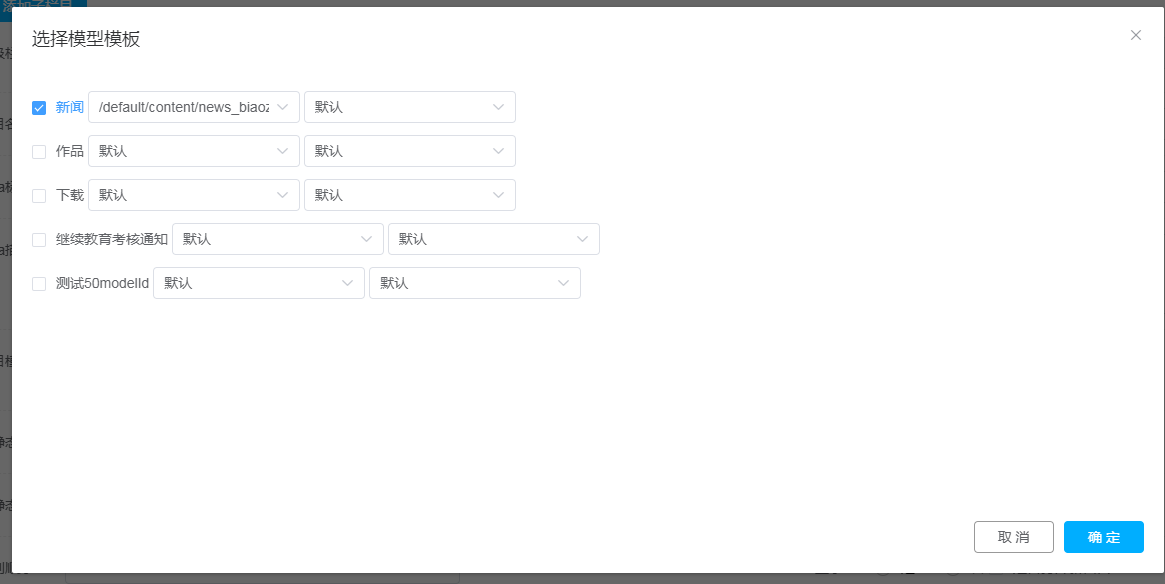
Task: Open the 新闻 template path dropdown
Action: tap(193, 107)
